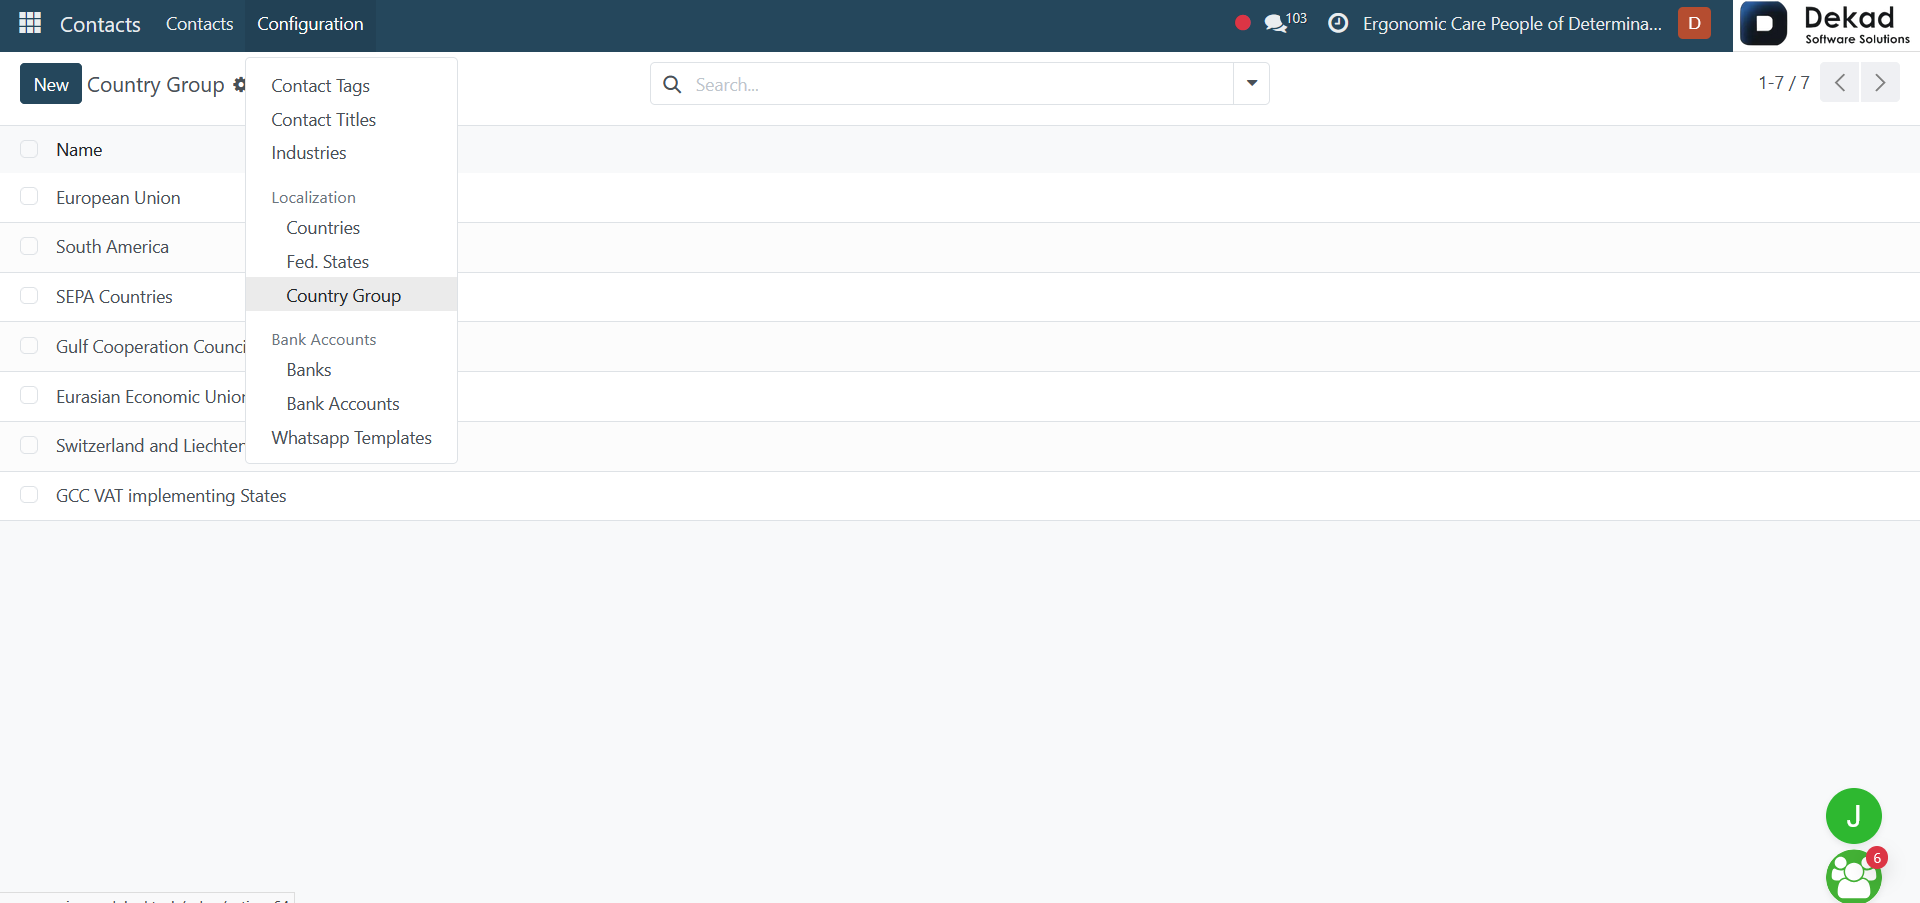Open the Gulf Cooperation Council record
The width and height of the screenshot is (1920, 903).
coord(150,347)
